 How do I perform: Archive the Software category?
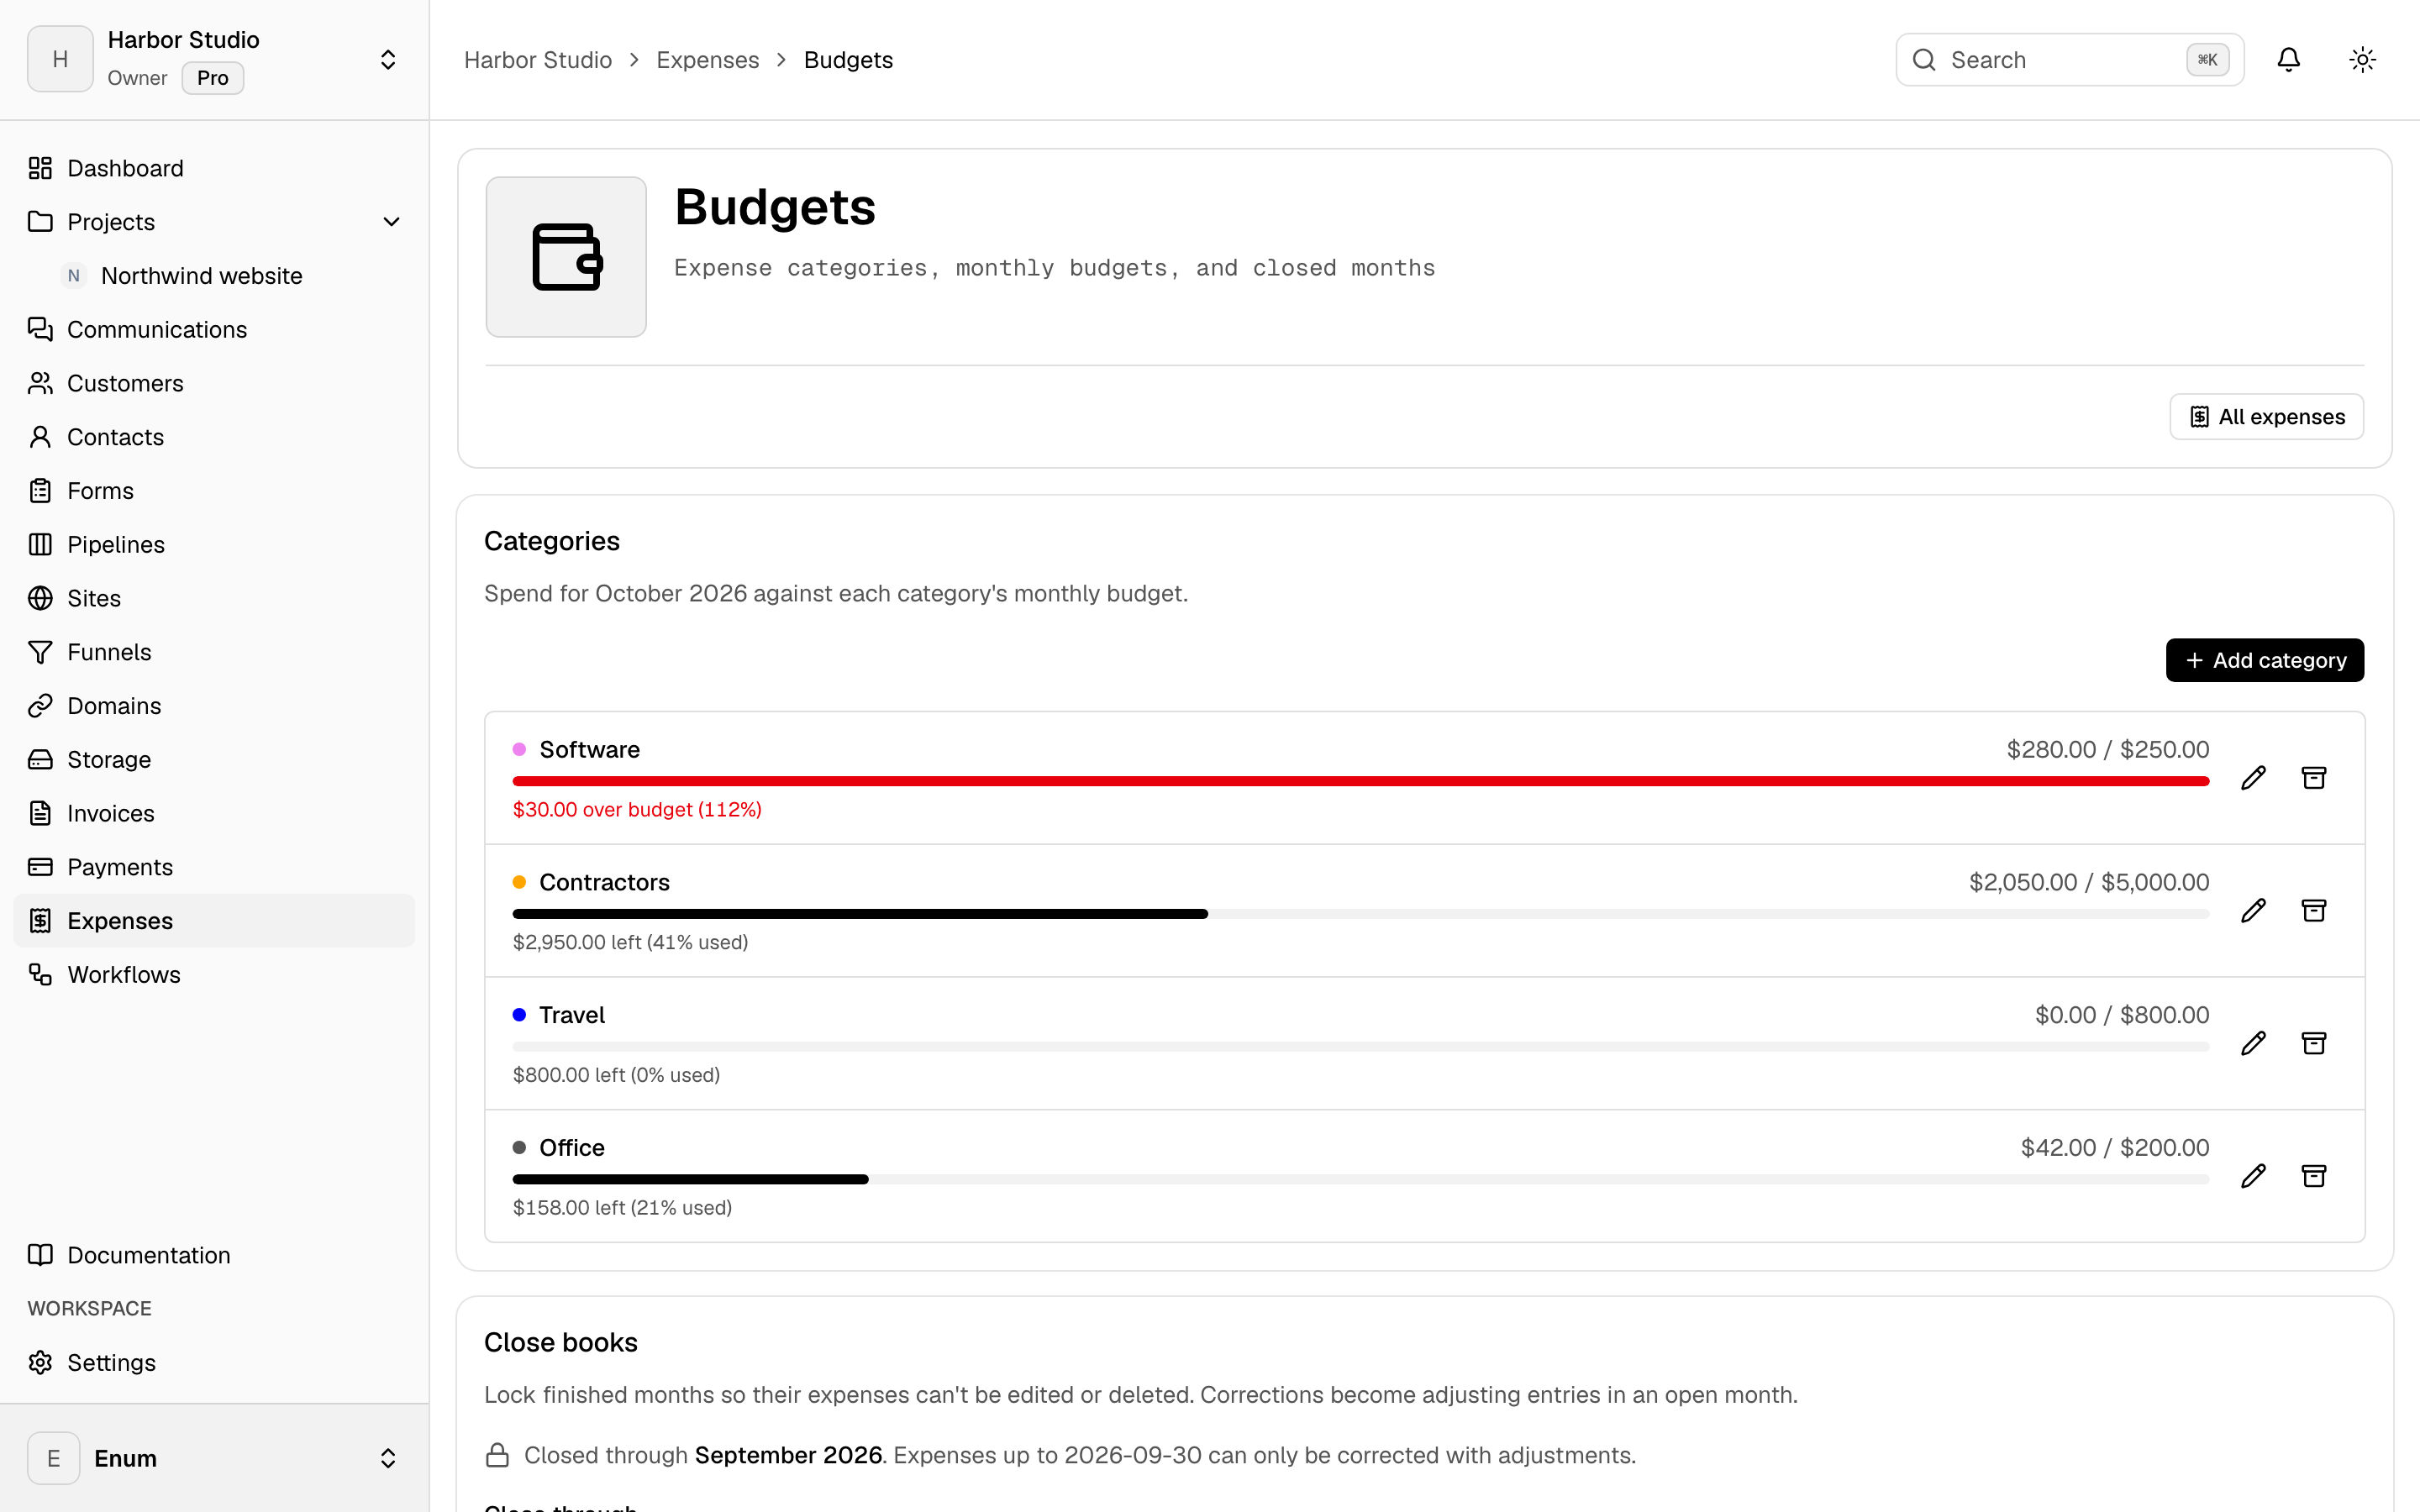coord(2314,778)
